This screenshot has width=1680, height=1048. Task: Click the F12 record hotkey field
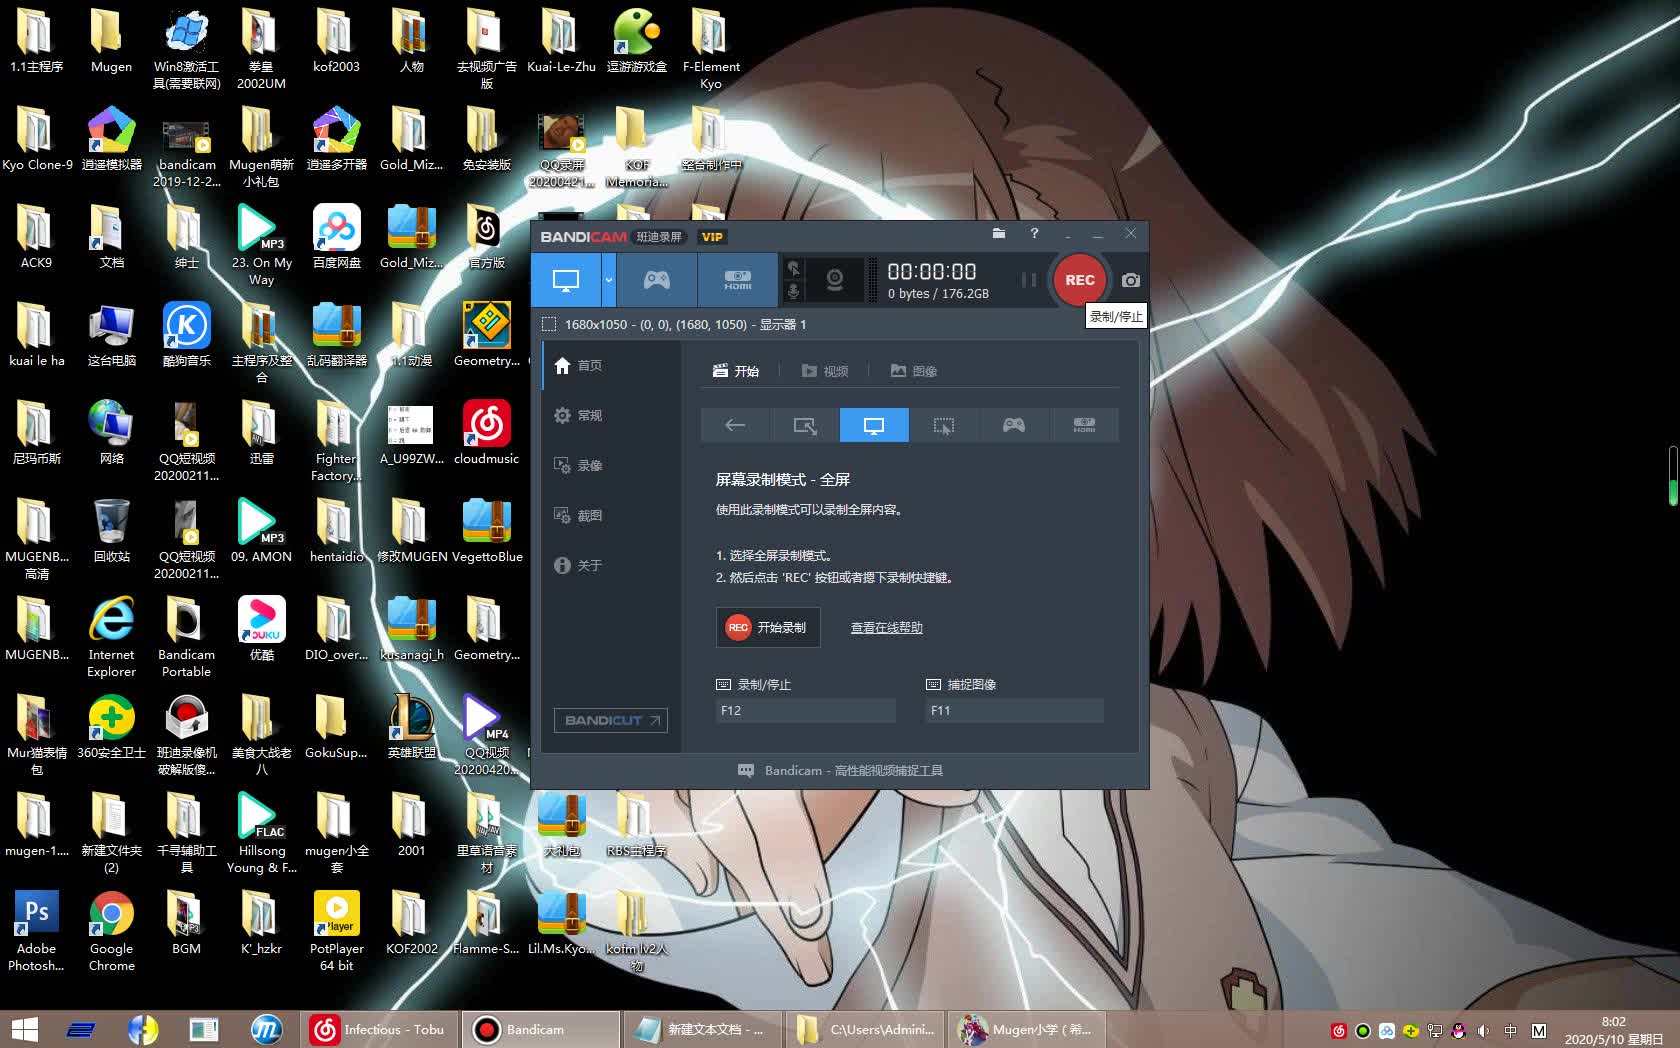click(x=806, y=710)
